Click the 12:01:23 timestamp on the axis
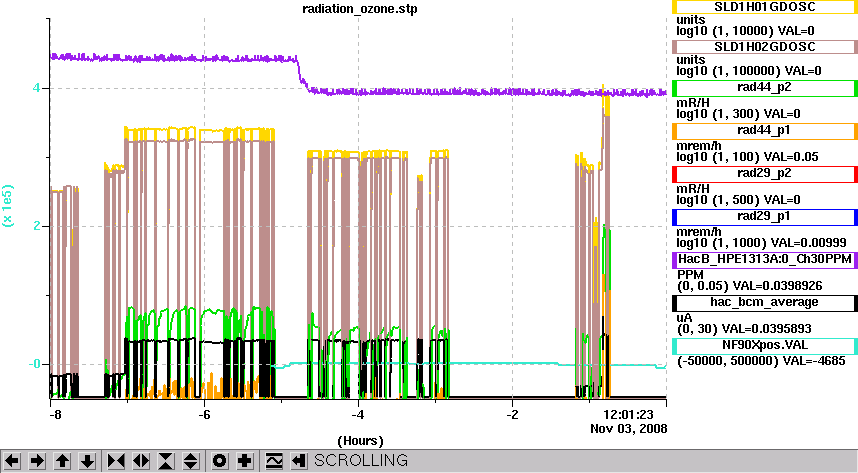 [x=628, y=415]
